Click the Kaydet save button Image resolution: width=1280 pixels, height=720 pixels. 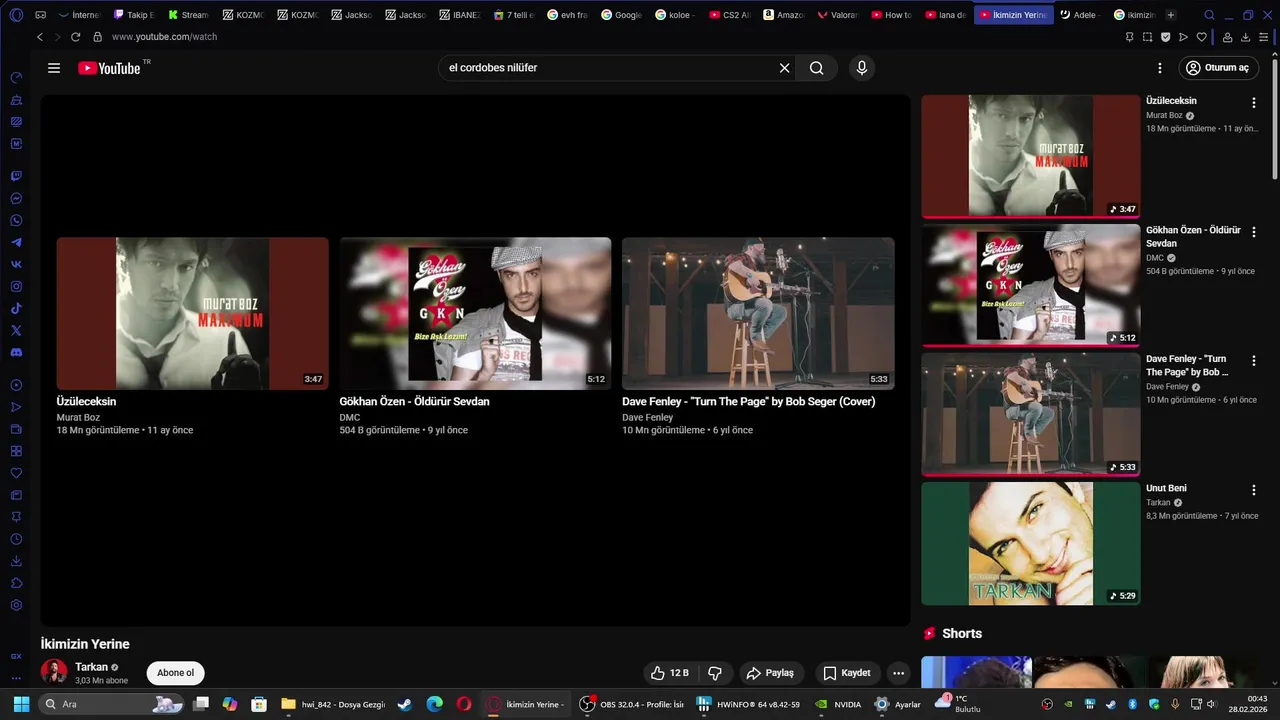tap(847, 673)
